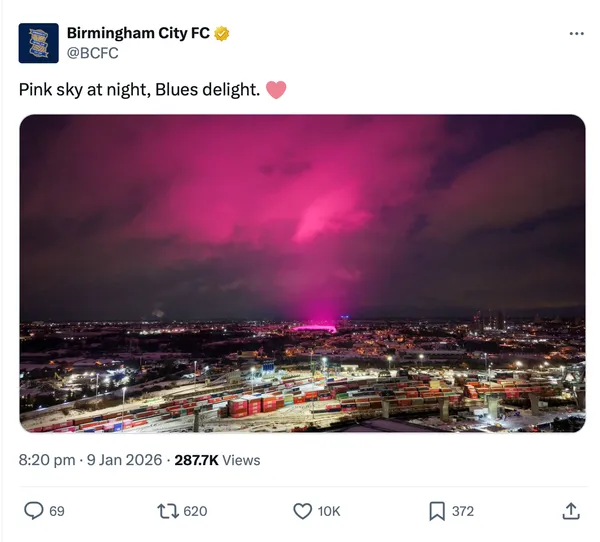Bookmark this post
This screenshot has height=542, width=600.
(x=437, y=511)
